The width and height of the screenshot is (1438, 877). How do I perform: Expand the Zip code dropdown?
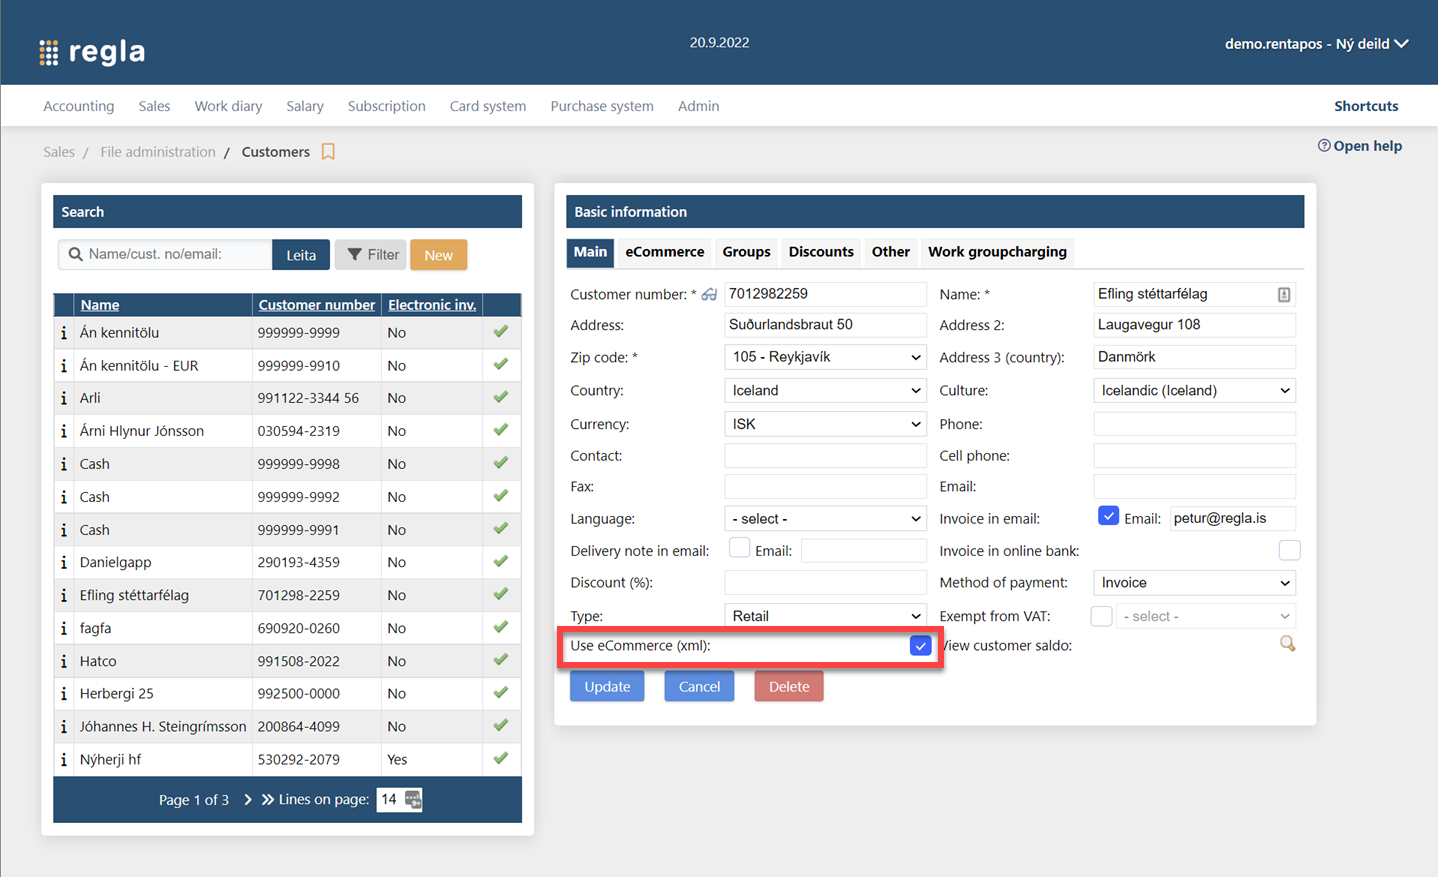tap(824, 357)
